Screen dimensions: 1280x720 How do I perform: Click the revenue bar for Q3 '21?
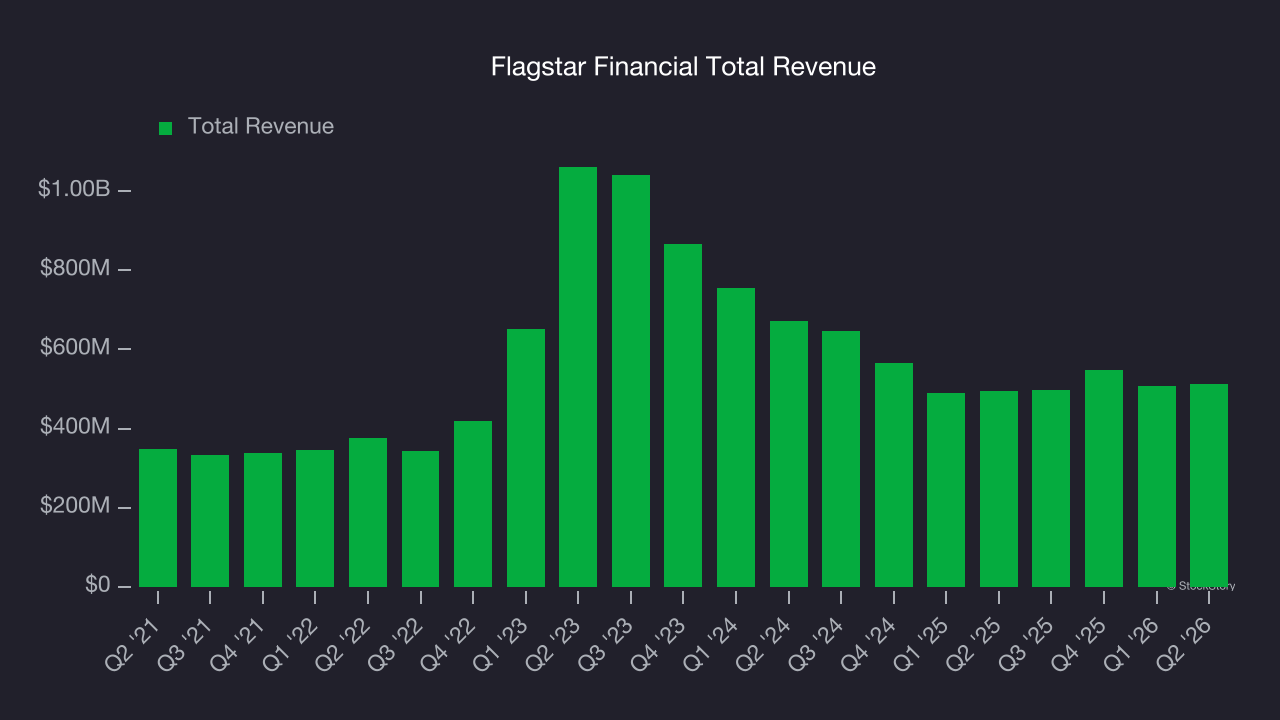point(210,521)
